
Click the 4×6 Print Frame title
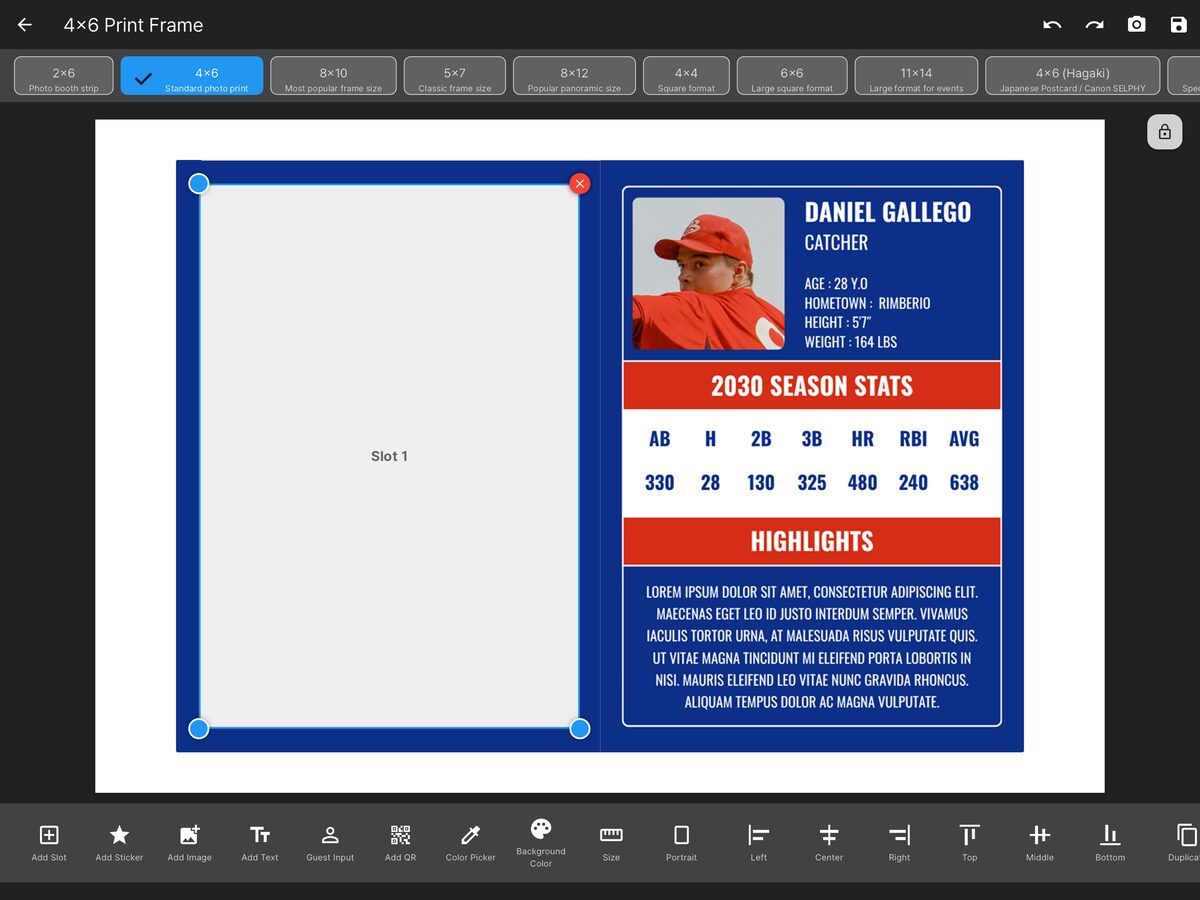pyautogui.click(x=133, y=25)
